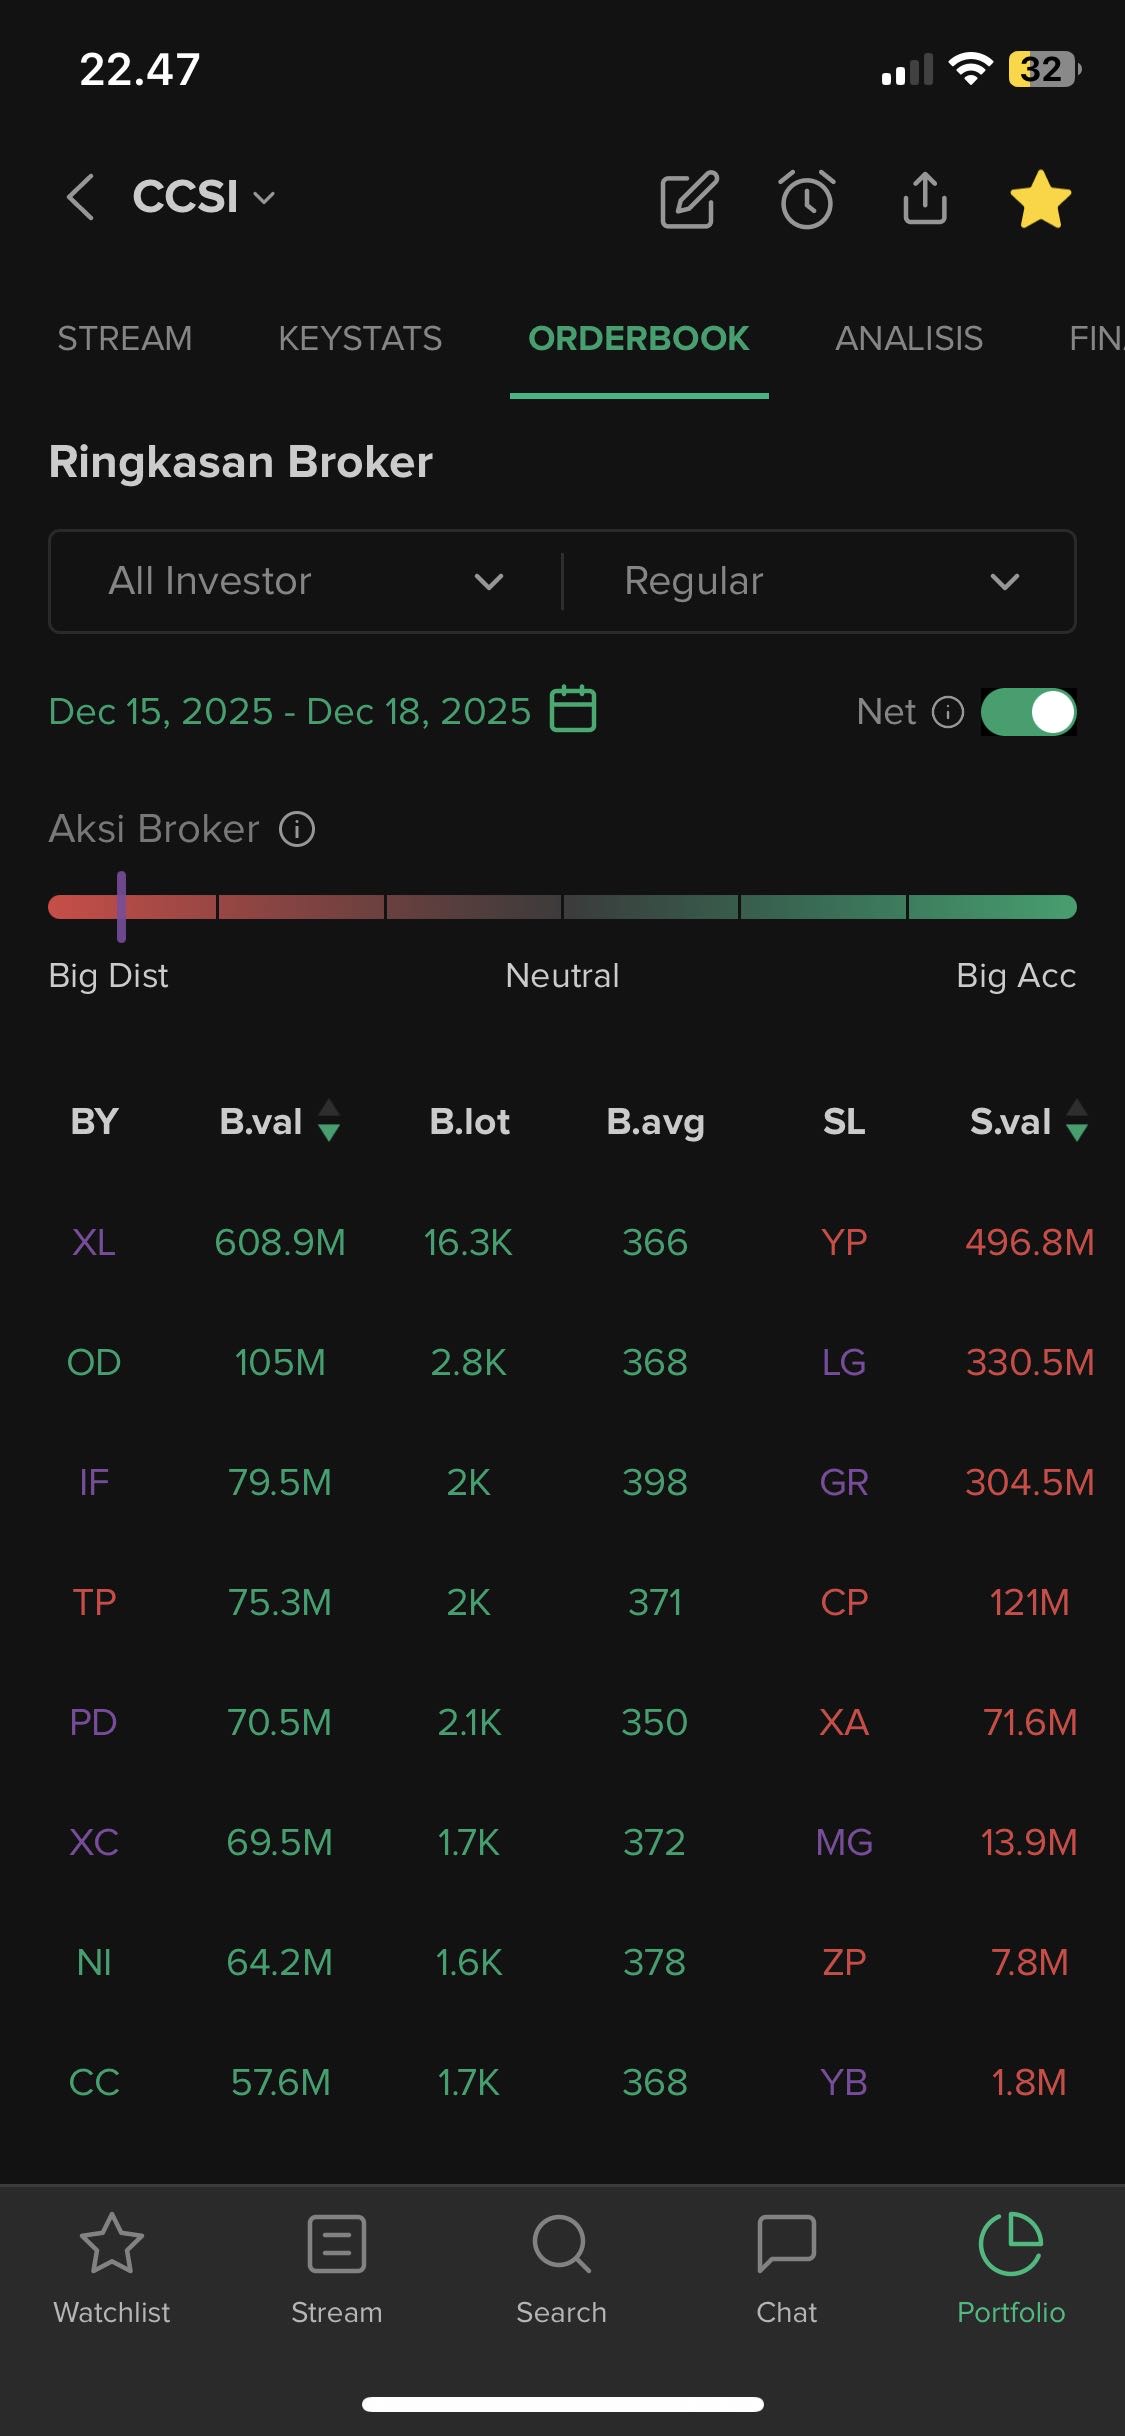Tap the back arrow icon

tap(81, 197)
